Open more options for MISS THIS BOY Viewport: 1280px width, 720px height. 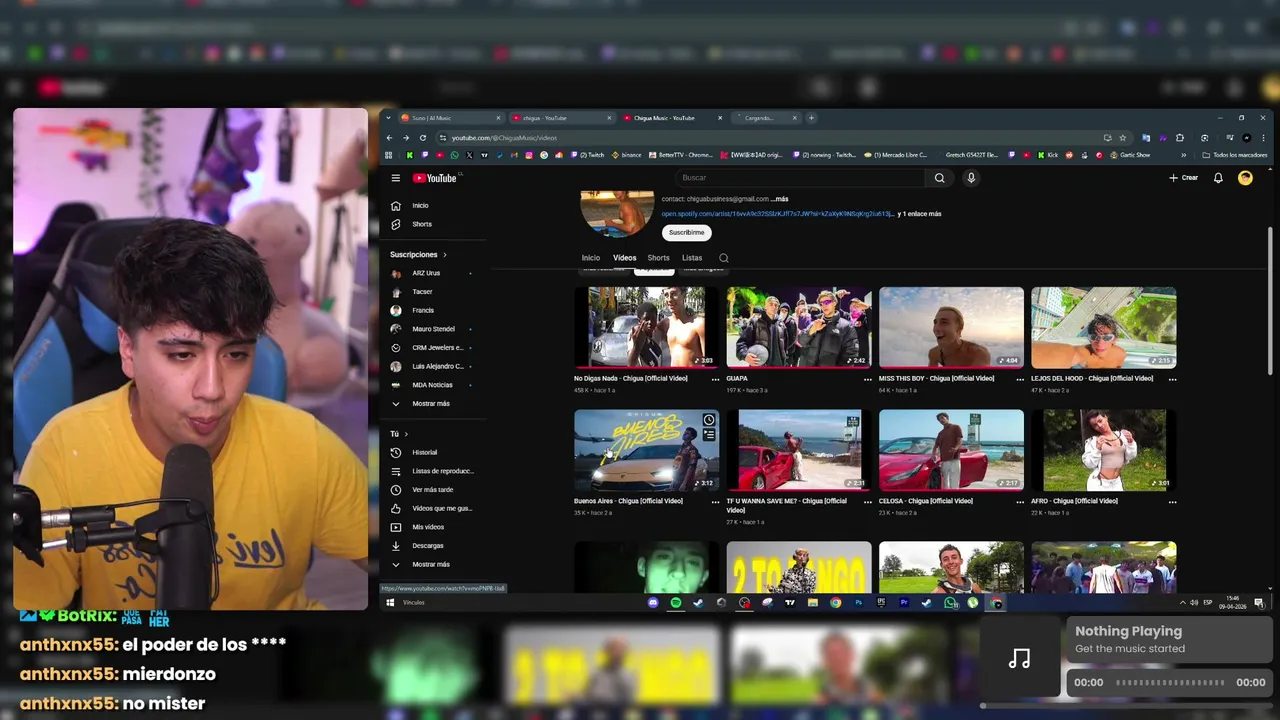click(x=1020, y=379)
